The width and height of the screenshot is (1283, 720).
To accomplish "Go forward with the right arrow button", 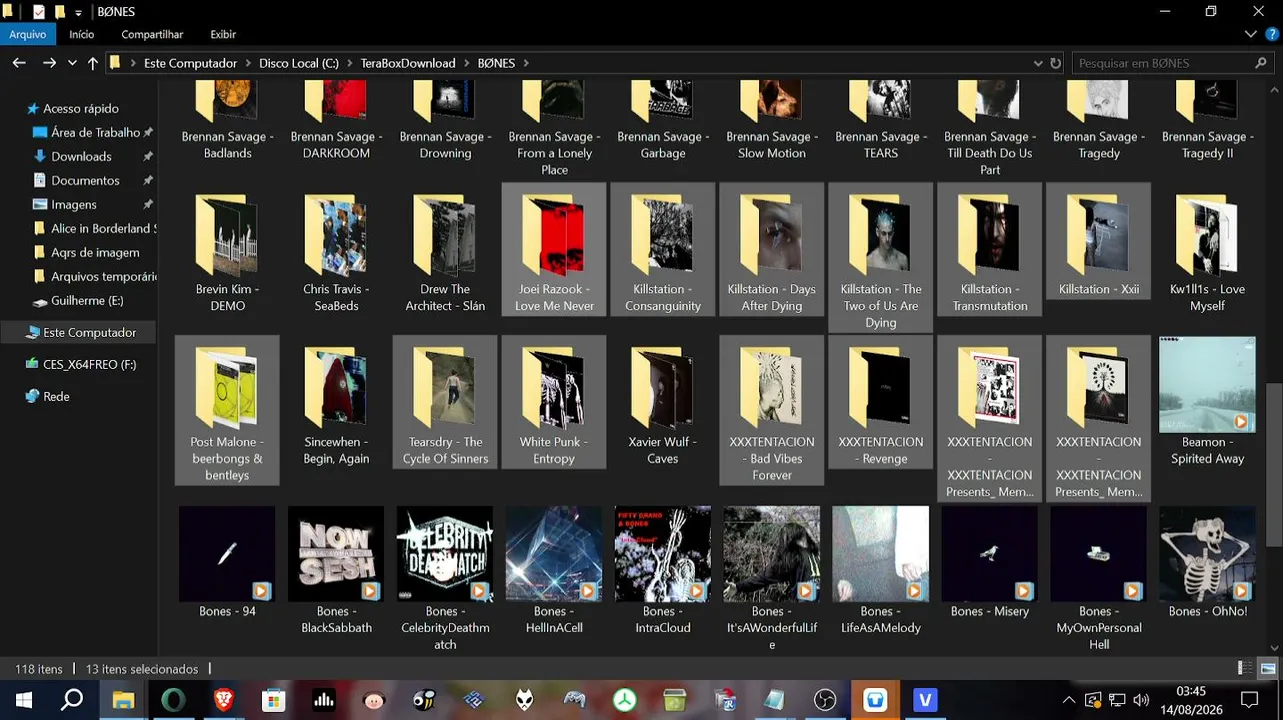I will (x=49, y=63).
